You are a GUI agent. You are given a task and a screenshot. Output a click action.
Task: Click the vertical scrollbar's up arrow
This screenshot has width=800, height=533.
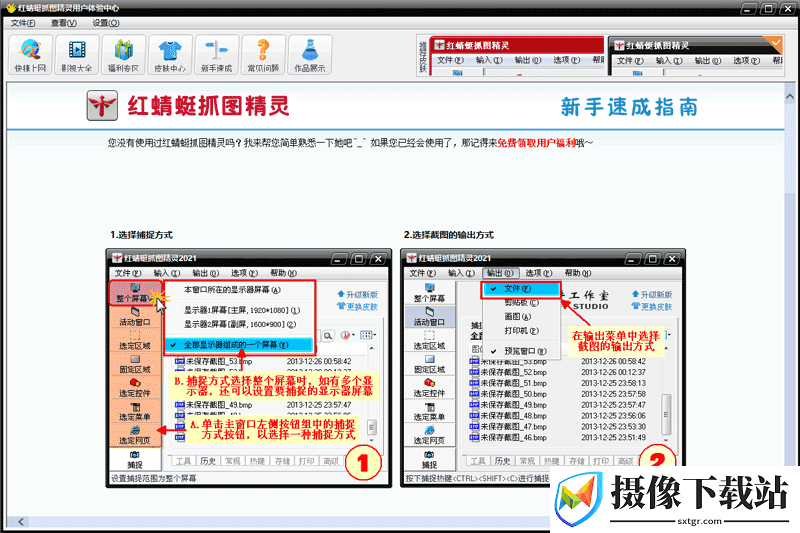tap(790, 96)
